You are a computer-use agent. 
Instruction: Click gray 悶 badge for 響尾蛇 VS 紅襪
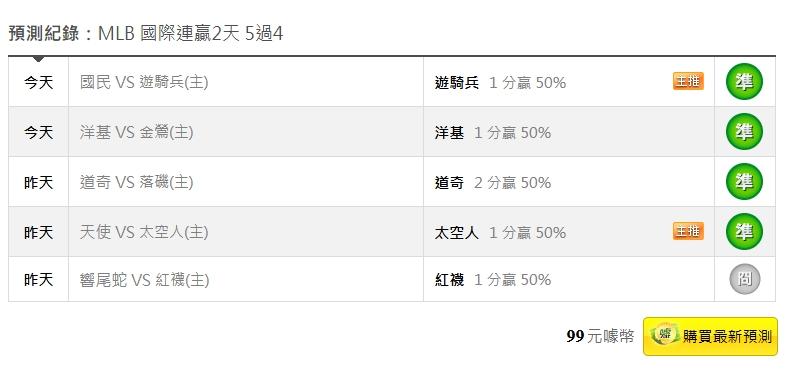pyautogui.click(x=745, y=279)
